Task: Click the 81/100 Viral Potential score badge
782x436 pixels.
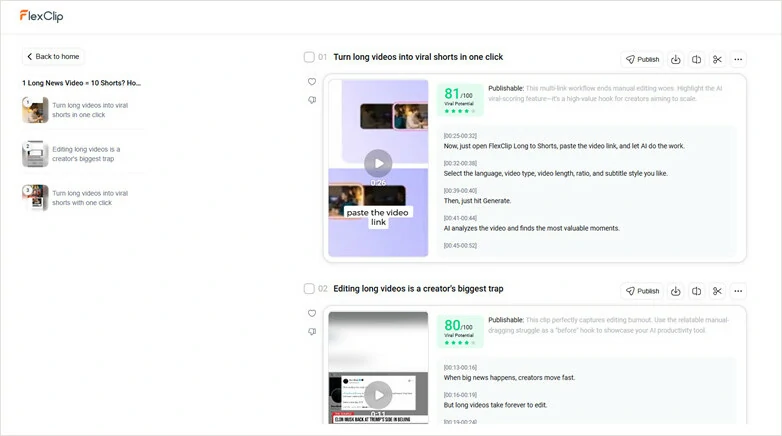Action: (x=460, y=100)
